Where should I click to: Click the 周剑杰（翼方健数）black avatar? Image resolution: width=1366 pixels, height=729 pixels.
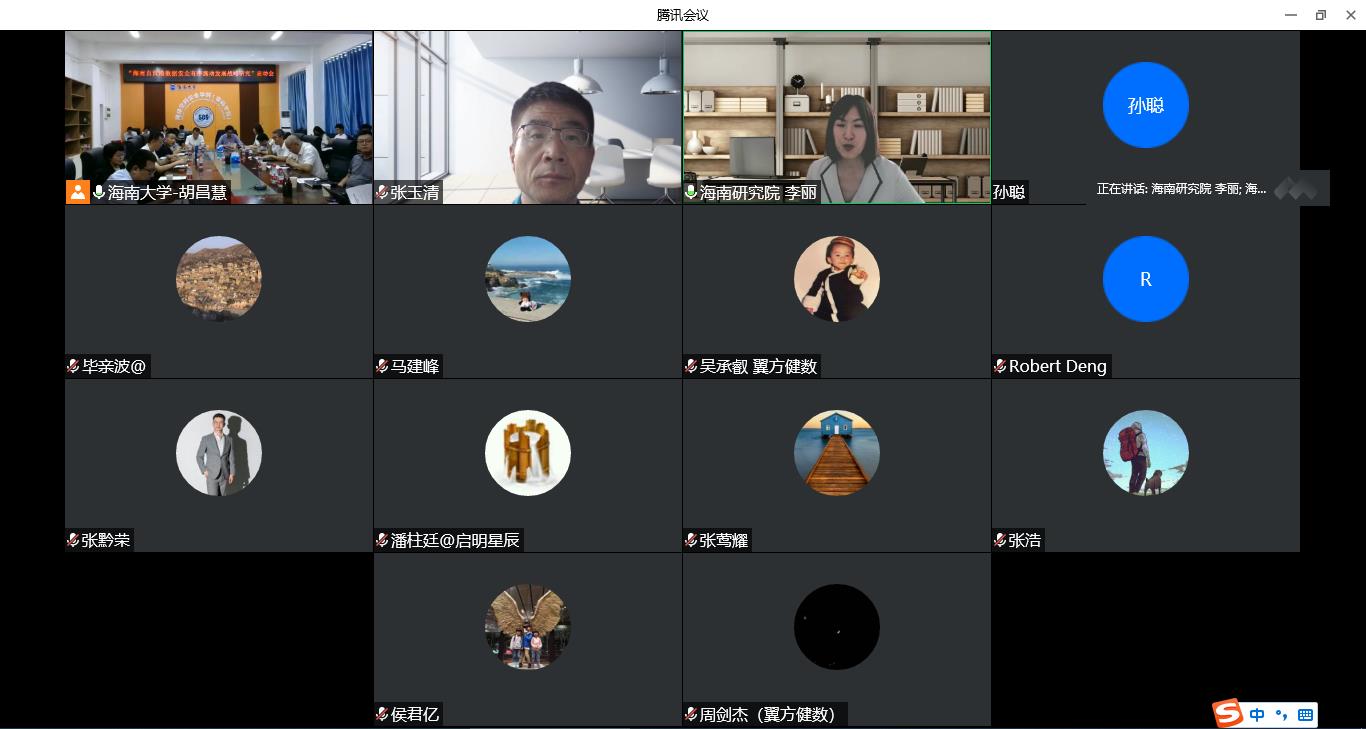(836, 627)
